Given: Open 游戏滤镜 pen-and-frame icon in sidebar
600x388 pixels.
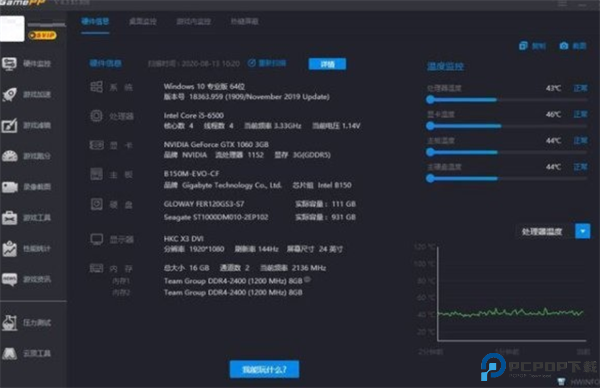Looking at the screenshot, I should click(9, 125).
